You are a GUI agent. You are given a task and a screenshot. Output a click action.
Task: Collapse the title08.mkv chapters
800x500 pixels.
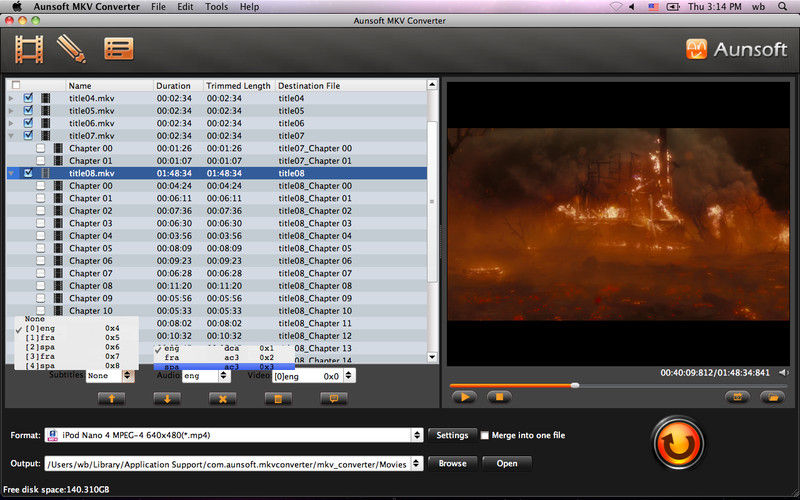click(11, 173)
